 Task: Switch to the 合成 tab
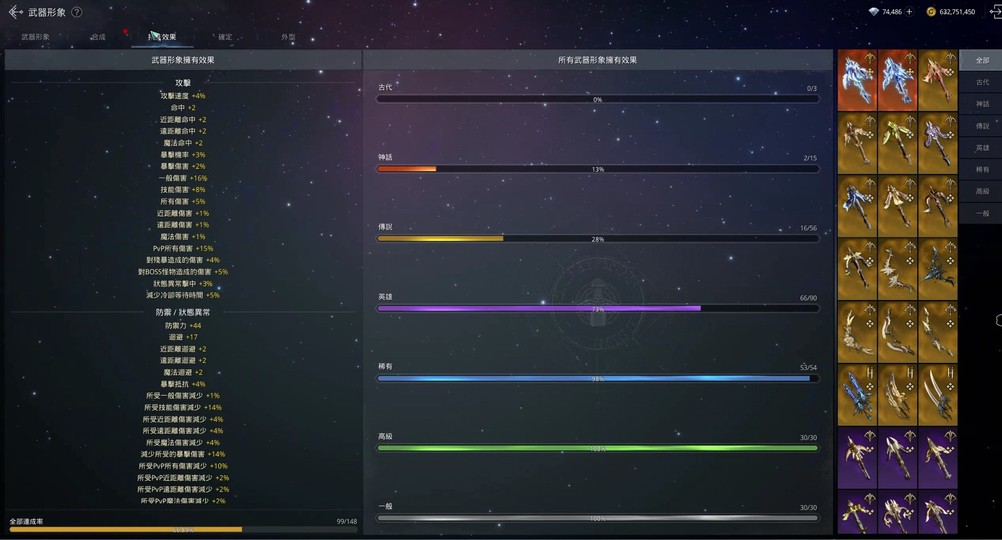point(98,37)
